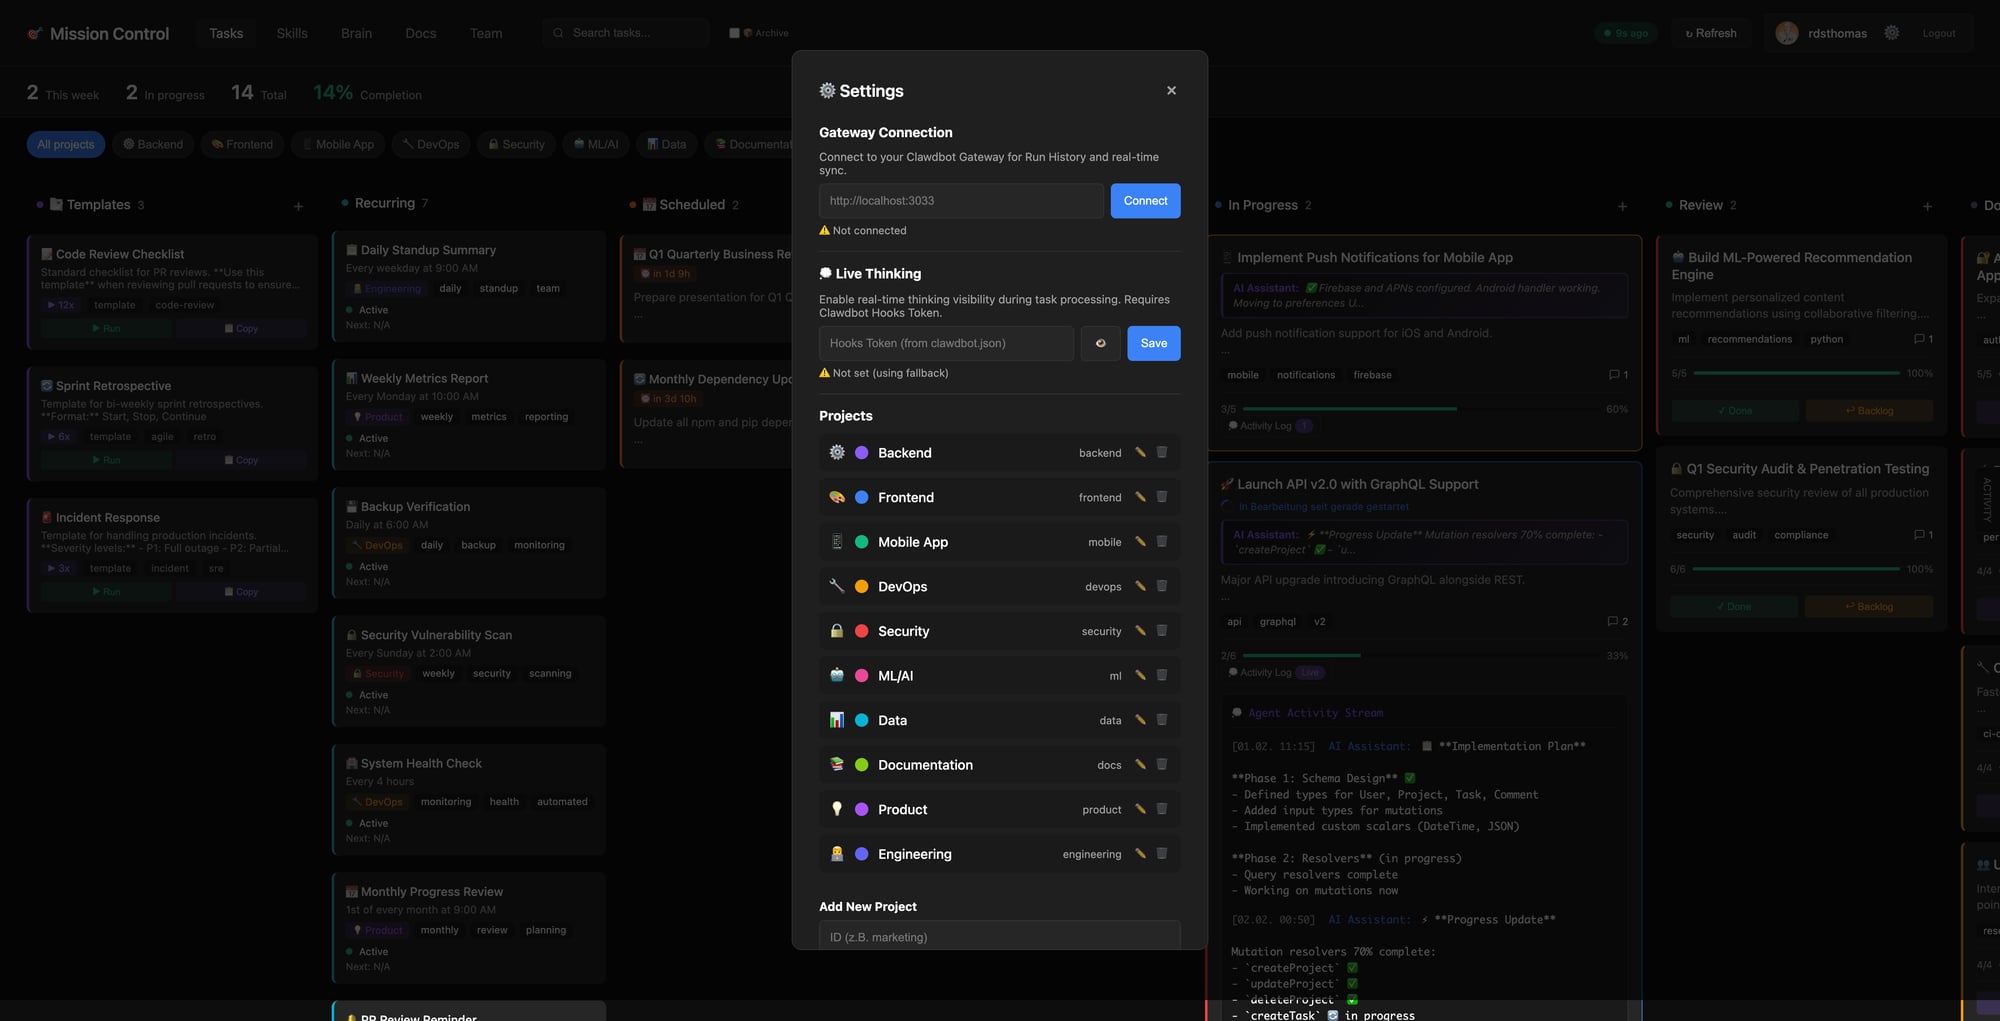Expand Activity Log on Push Notifications card
The image size is (2000, 1021).
1270,426
